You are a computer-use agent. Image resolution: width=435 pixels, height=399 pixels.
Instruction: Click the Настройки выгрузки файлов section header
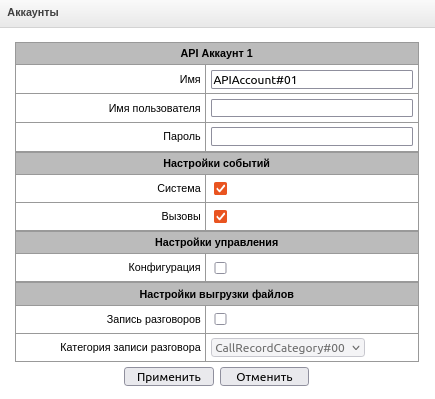(x=217, y=294)
